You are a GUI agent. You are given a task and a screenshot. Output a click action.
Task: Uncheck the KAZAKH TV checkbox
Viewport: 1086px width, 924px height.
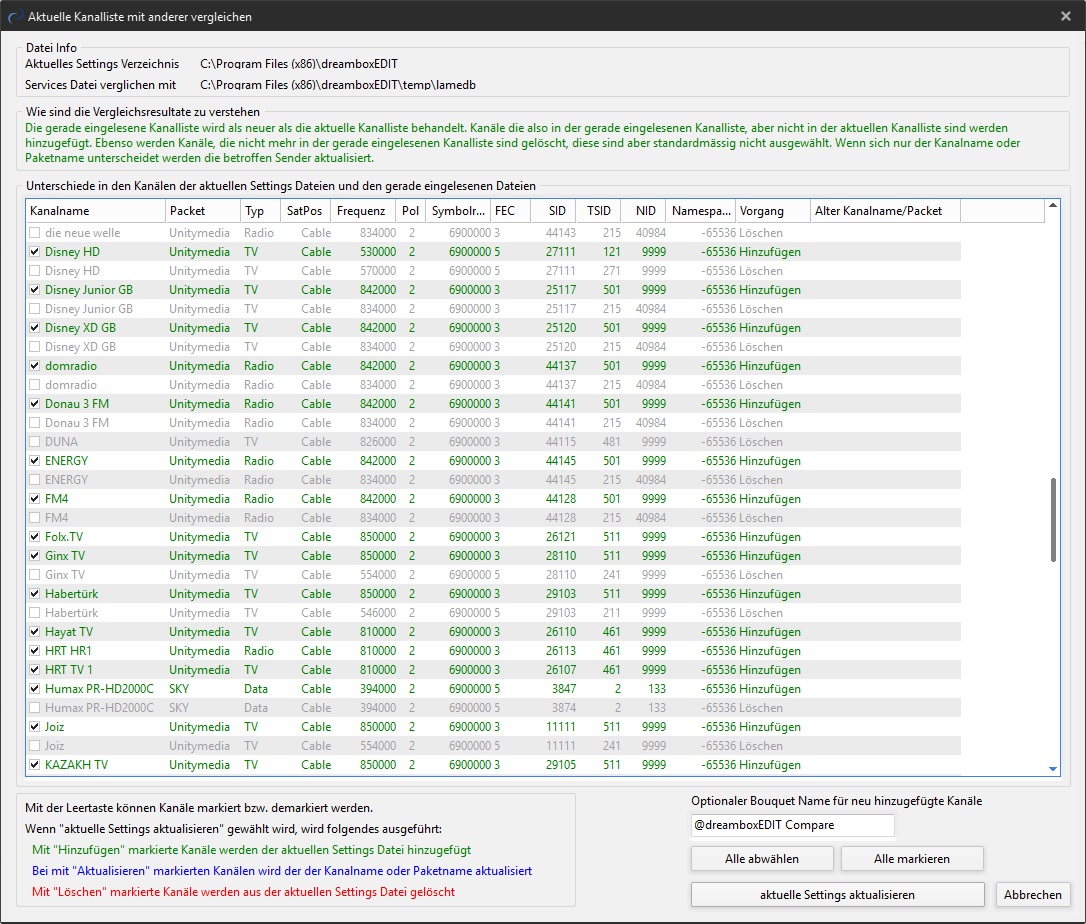pos(35,765)
